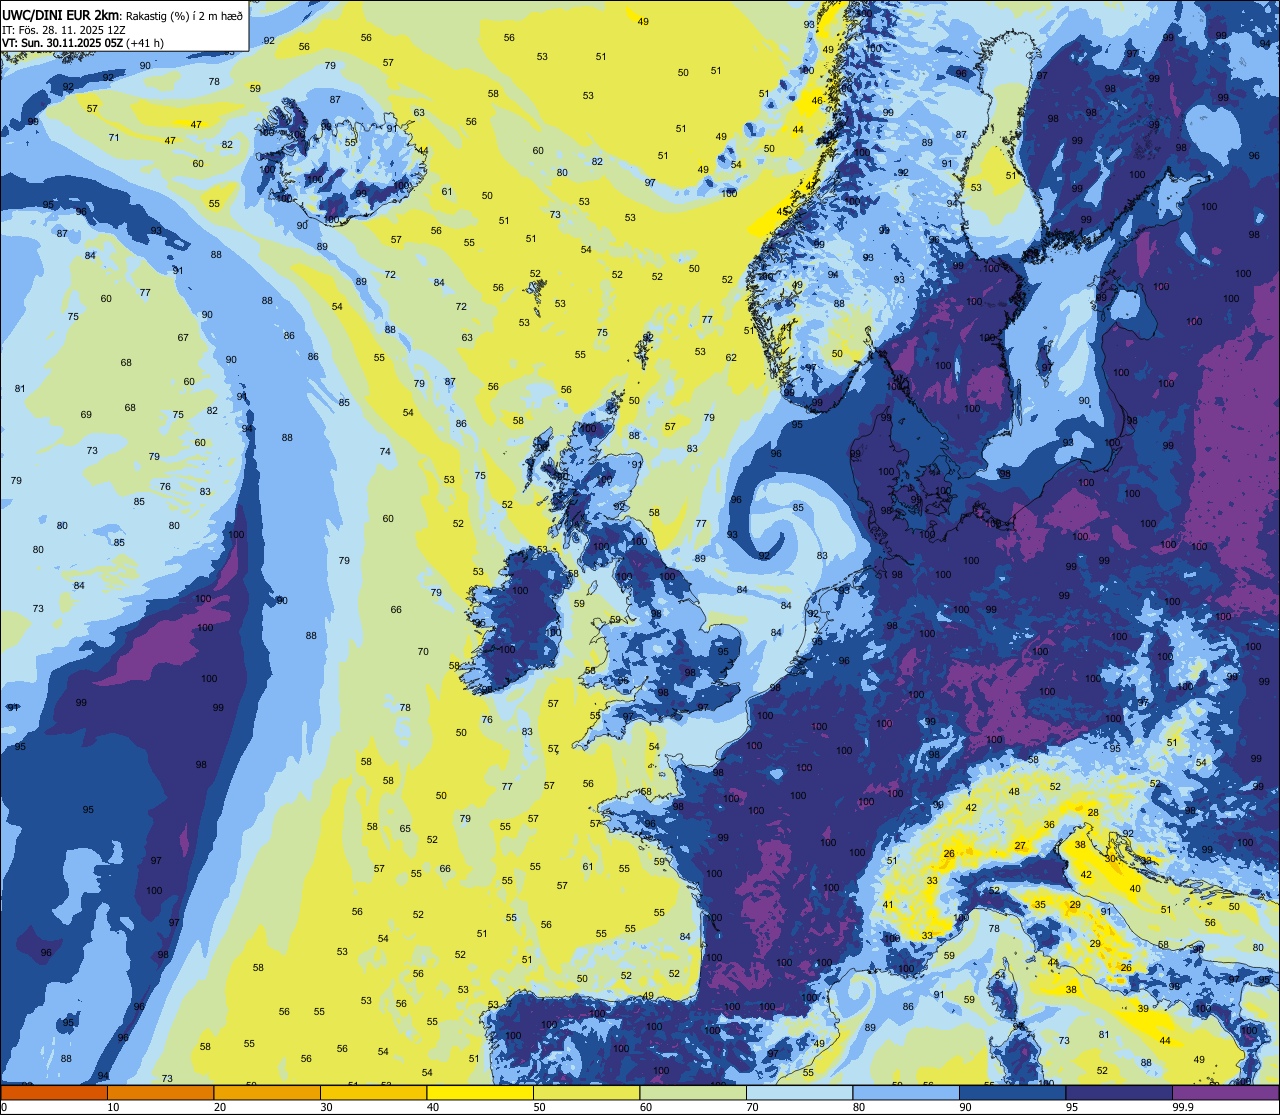Click the legend scale label '30'
Screen dimensions: 1280x1115
coord(327,1107)
